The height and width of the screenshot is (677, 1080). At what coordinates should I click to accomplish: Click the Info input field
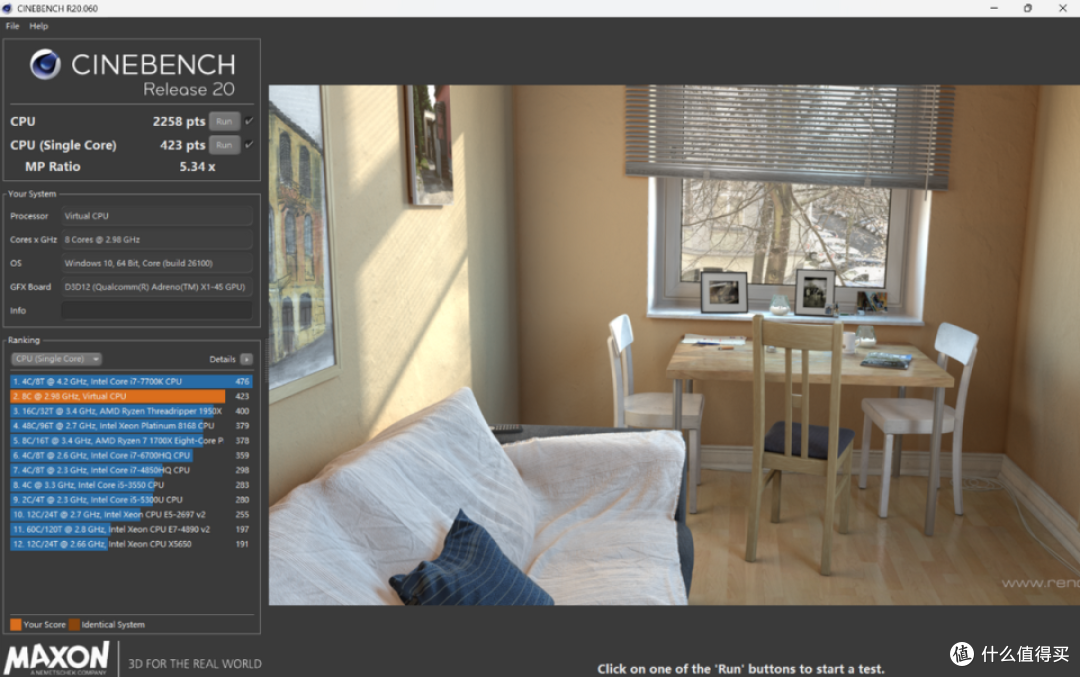pos(156,311)
